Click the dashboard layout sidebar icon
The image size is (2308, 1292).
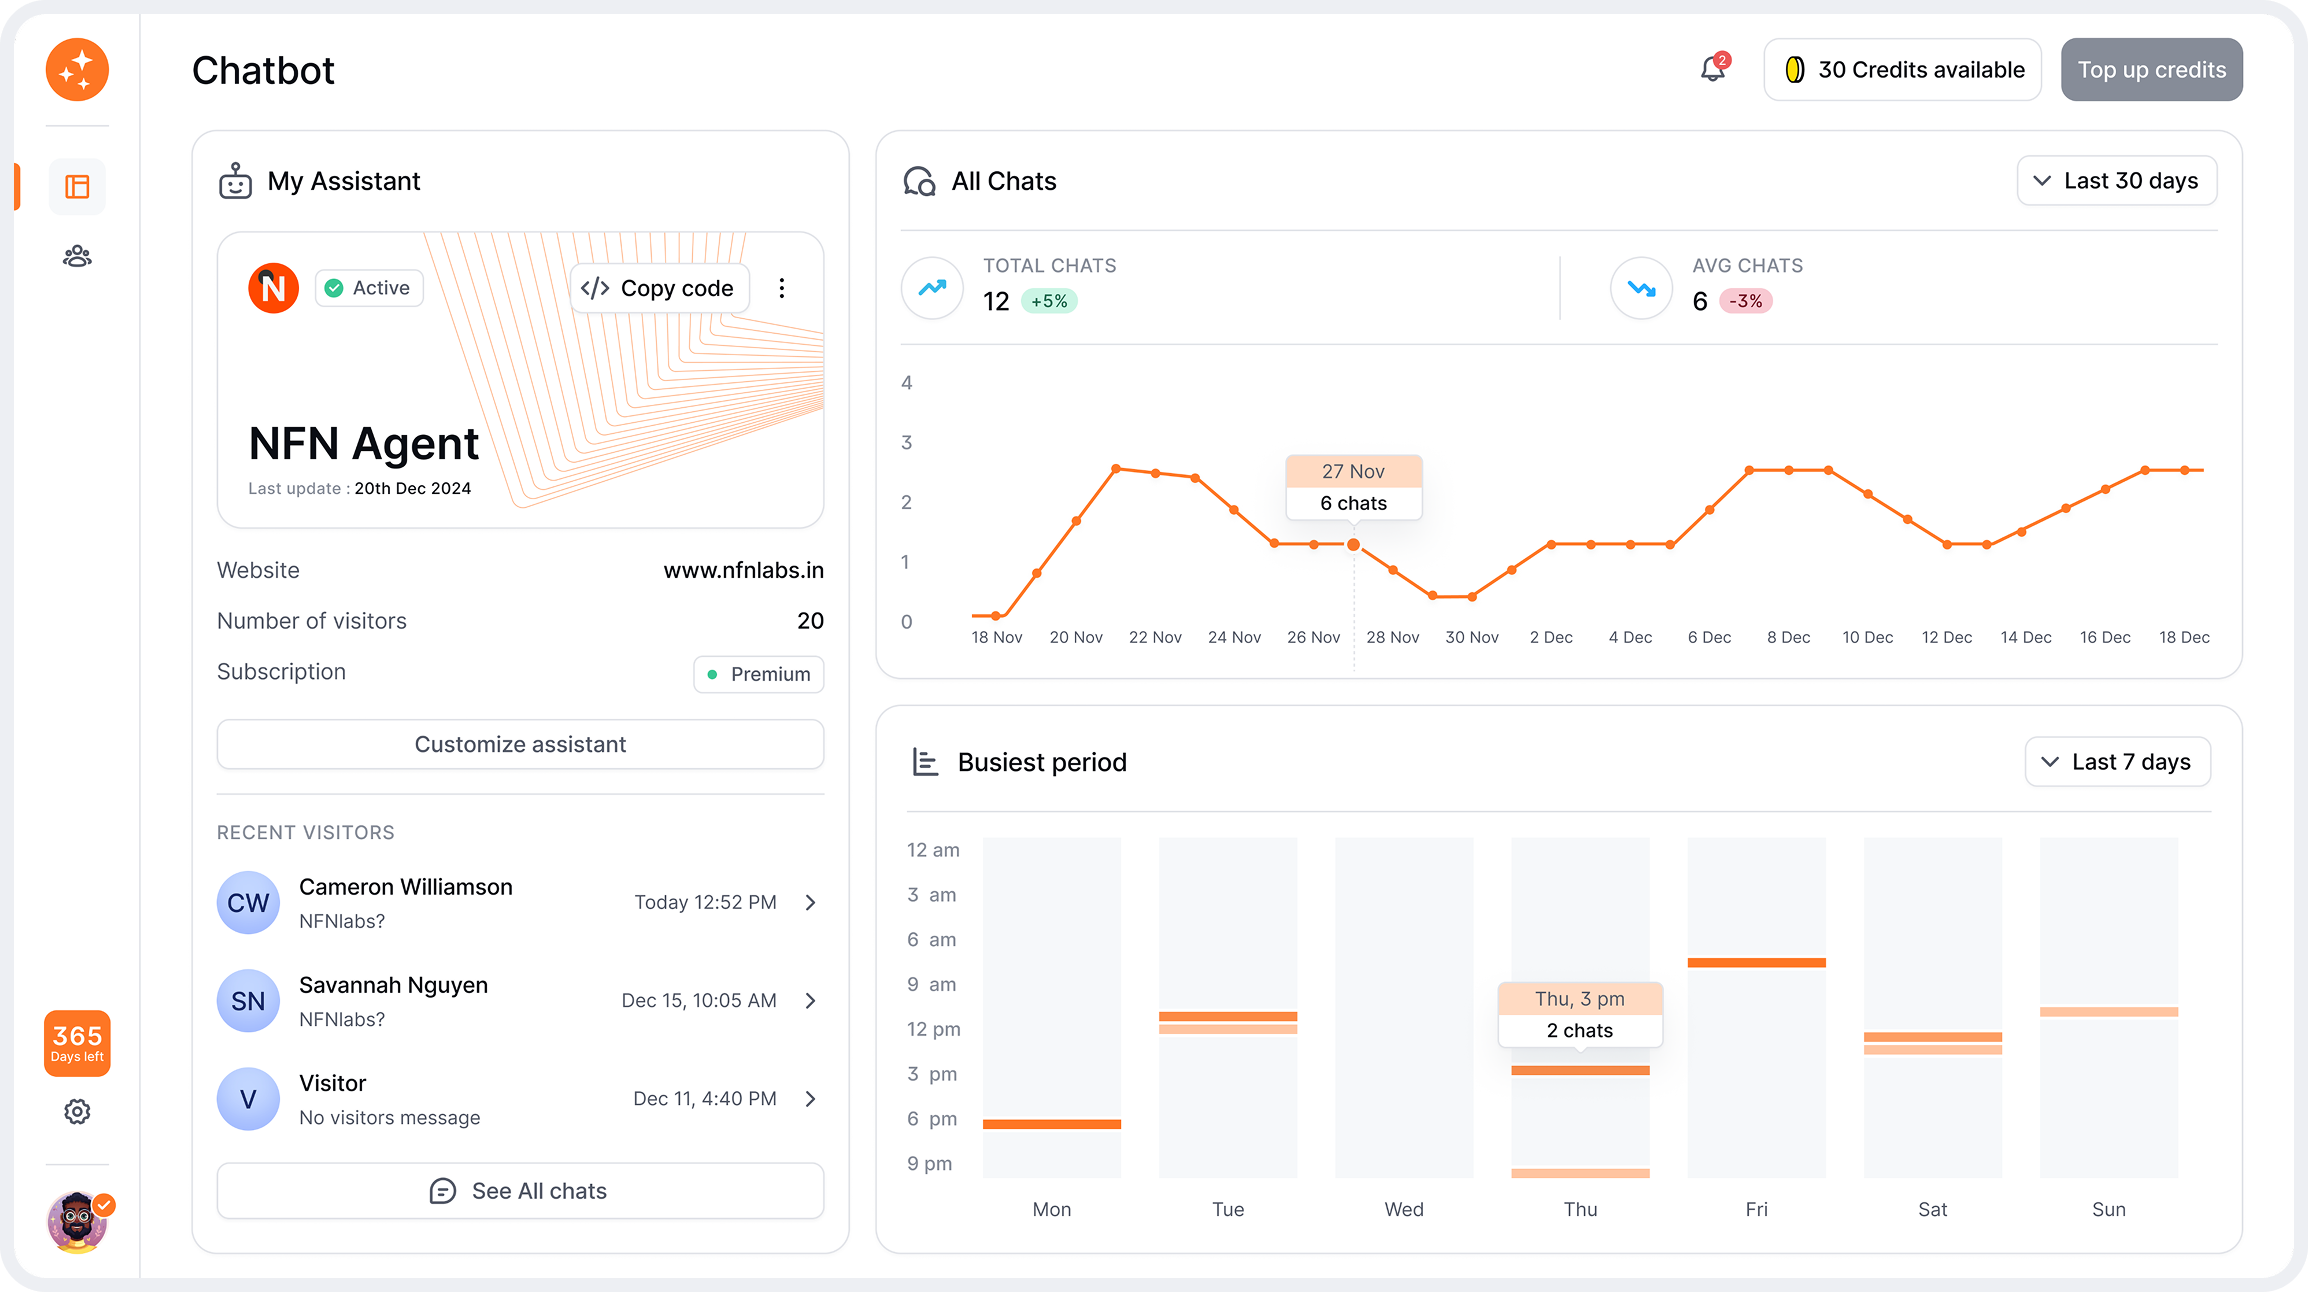pyautogui.click(x=77, y=187)
